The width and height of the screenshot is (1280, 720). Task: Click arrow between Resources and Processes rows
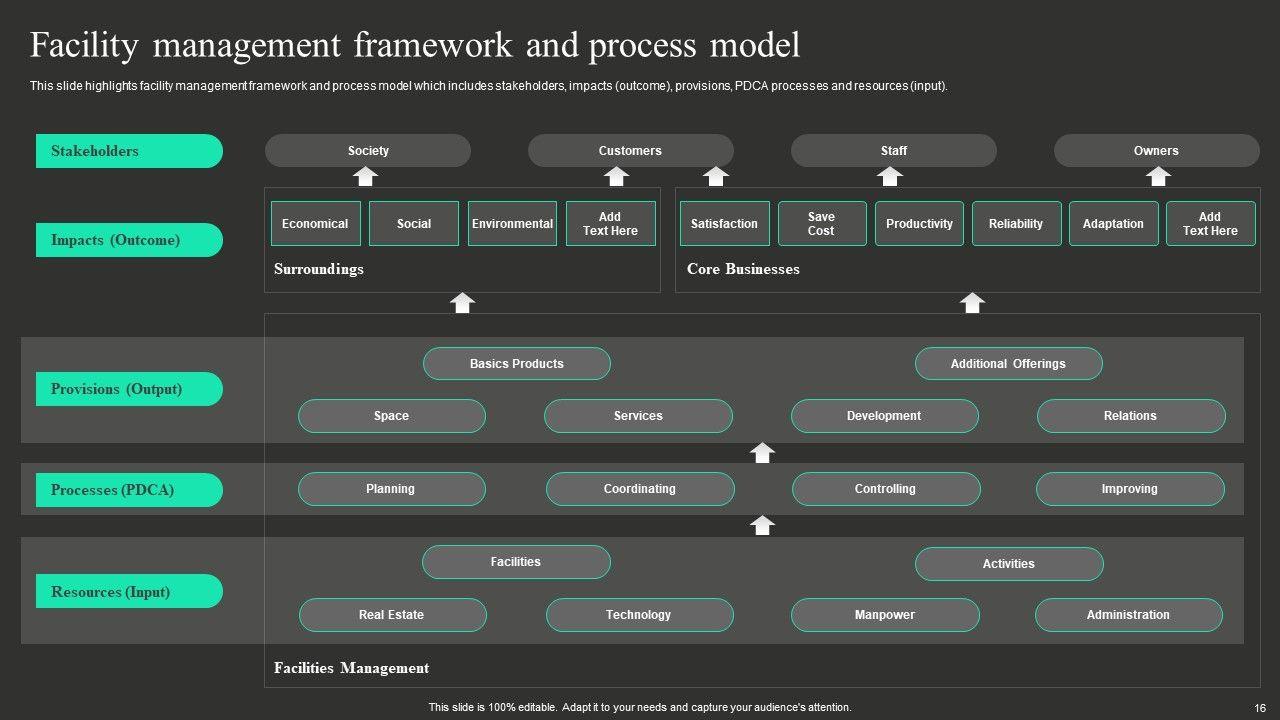(x=762, y=525)
